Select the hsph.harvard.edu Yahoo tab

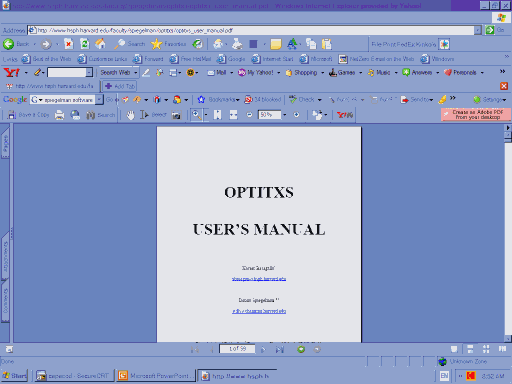(x=51, y=86)
